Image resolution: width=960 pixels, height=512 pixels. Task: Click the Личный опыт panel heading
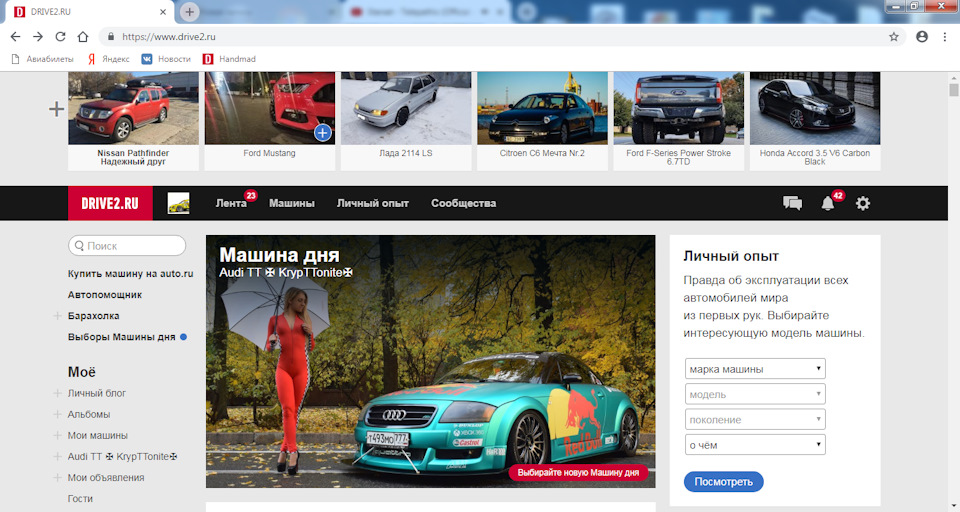(x=731, y=256)
